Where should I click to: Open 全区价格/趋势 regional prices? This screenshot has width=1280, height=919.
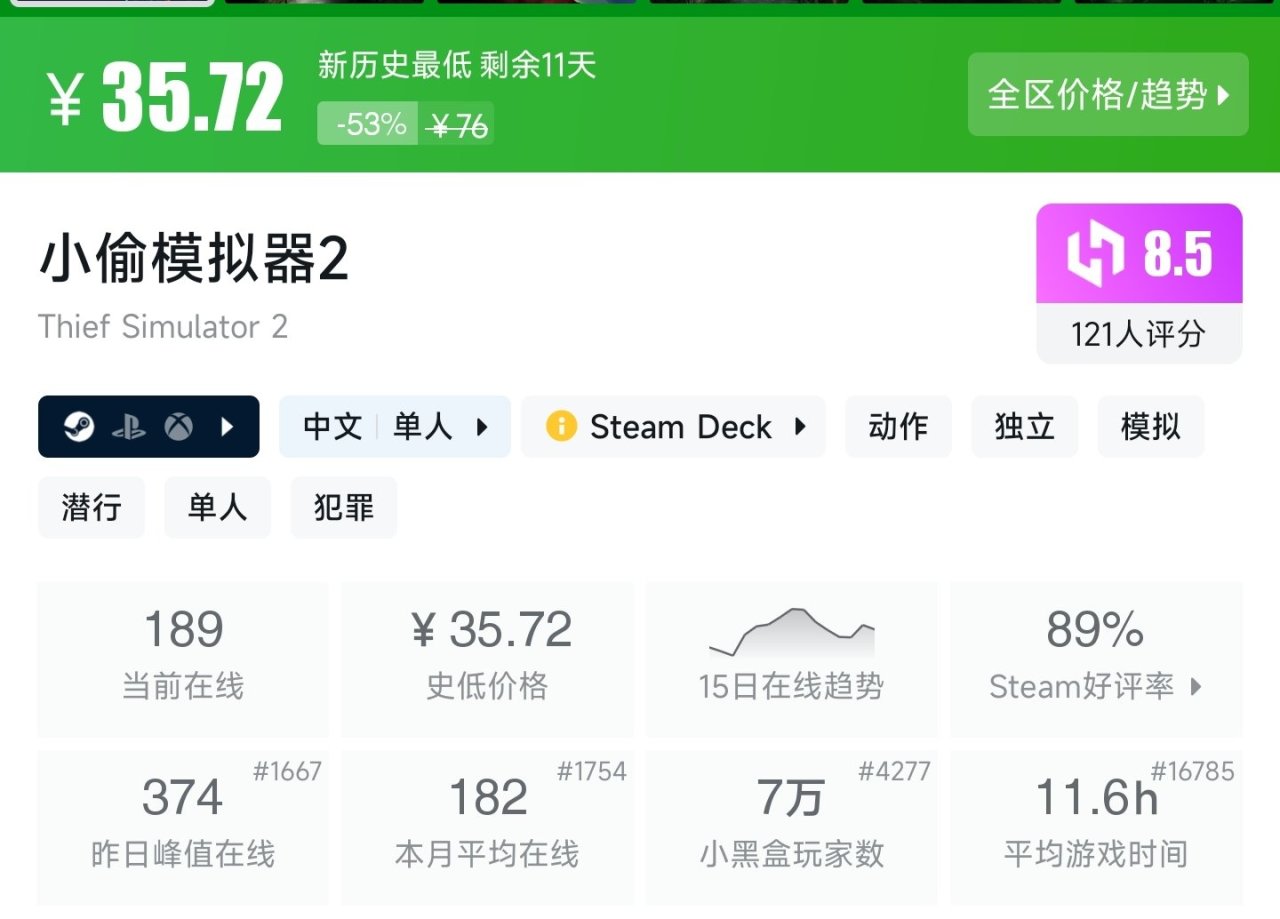(1107, 94)
